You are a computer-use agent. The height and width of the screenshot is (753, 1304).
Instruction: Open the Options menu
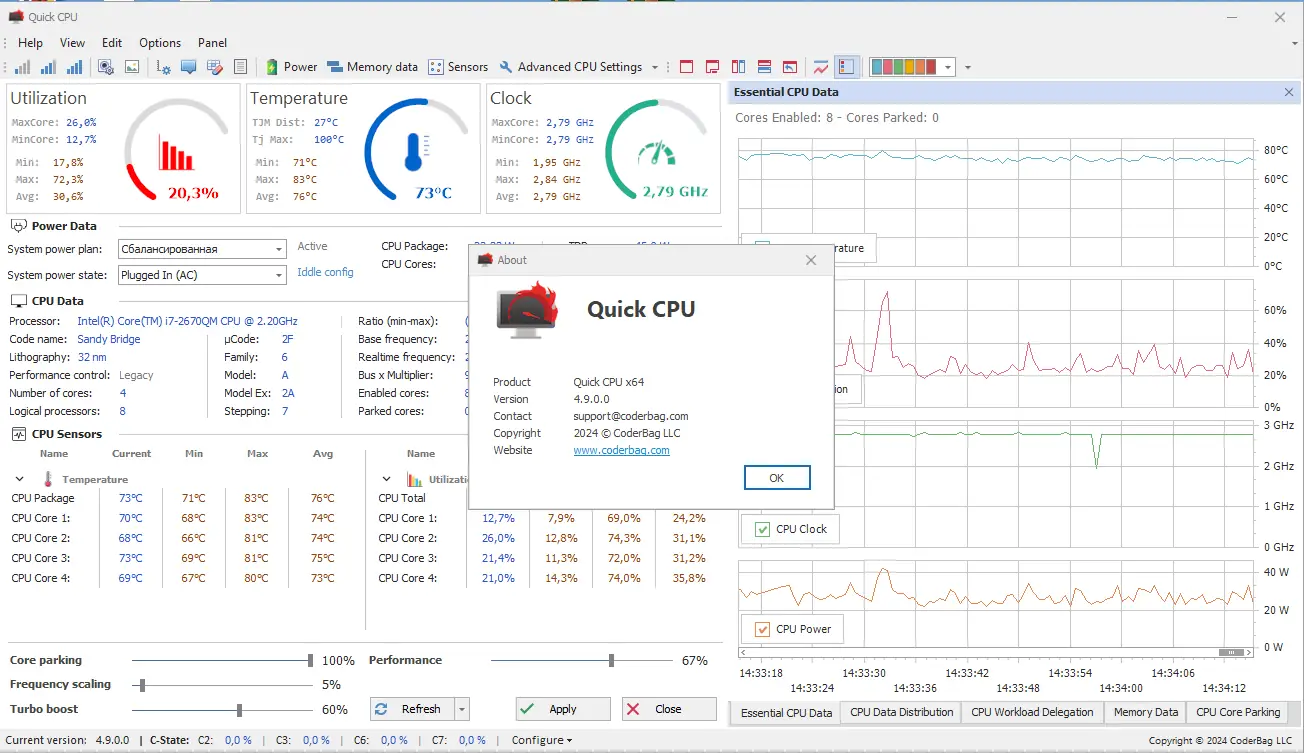pos(160,43)
